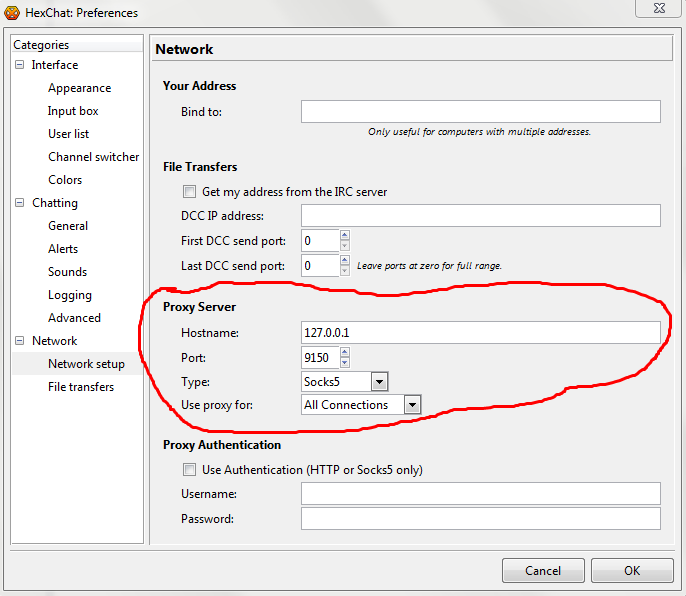Collapse the Interface category tree
This screenshot has height=596, width=686.
coord(19,65)
